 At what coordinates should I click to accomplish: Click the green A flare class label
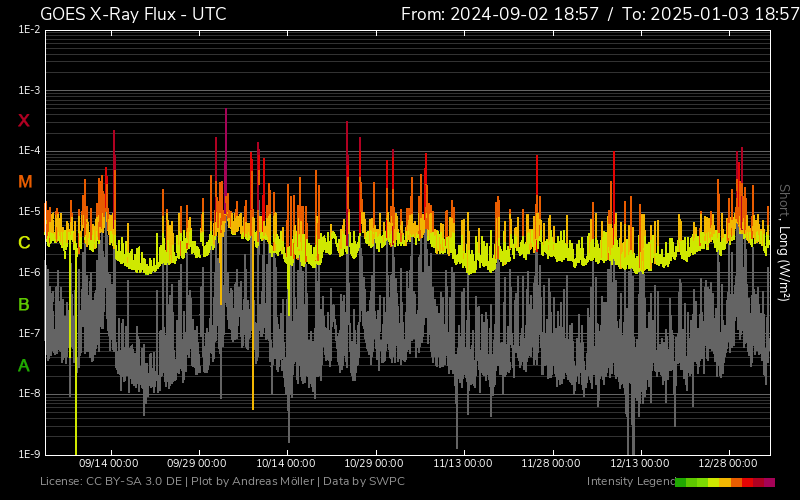[x=24, y=366]
